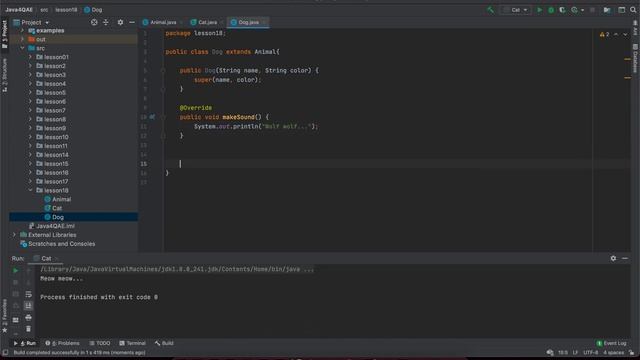Screen dimensions: 640x360
Task: Open the Project Structure icon
Action: click(x=607, y=10)
